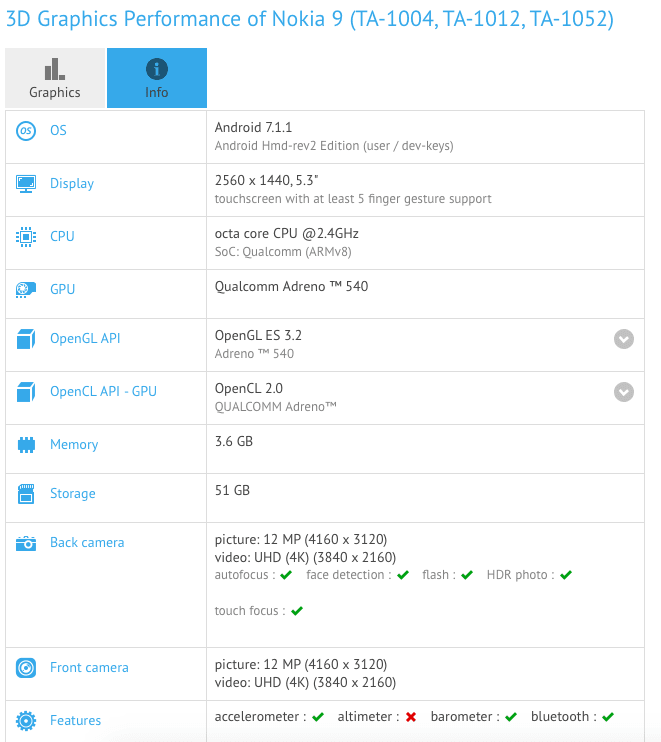
Task: Click the Qualcomm Adreno 540 GPU value
Action: (291, 287)
